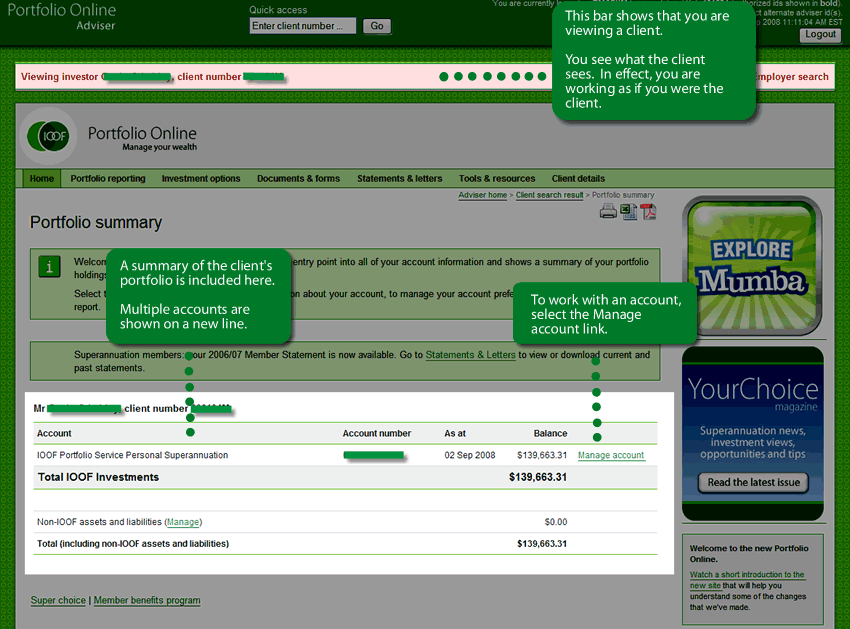
Task: Click the Total including non-IOOF assets label
Action: [x=133, y=544]
